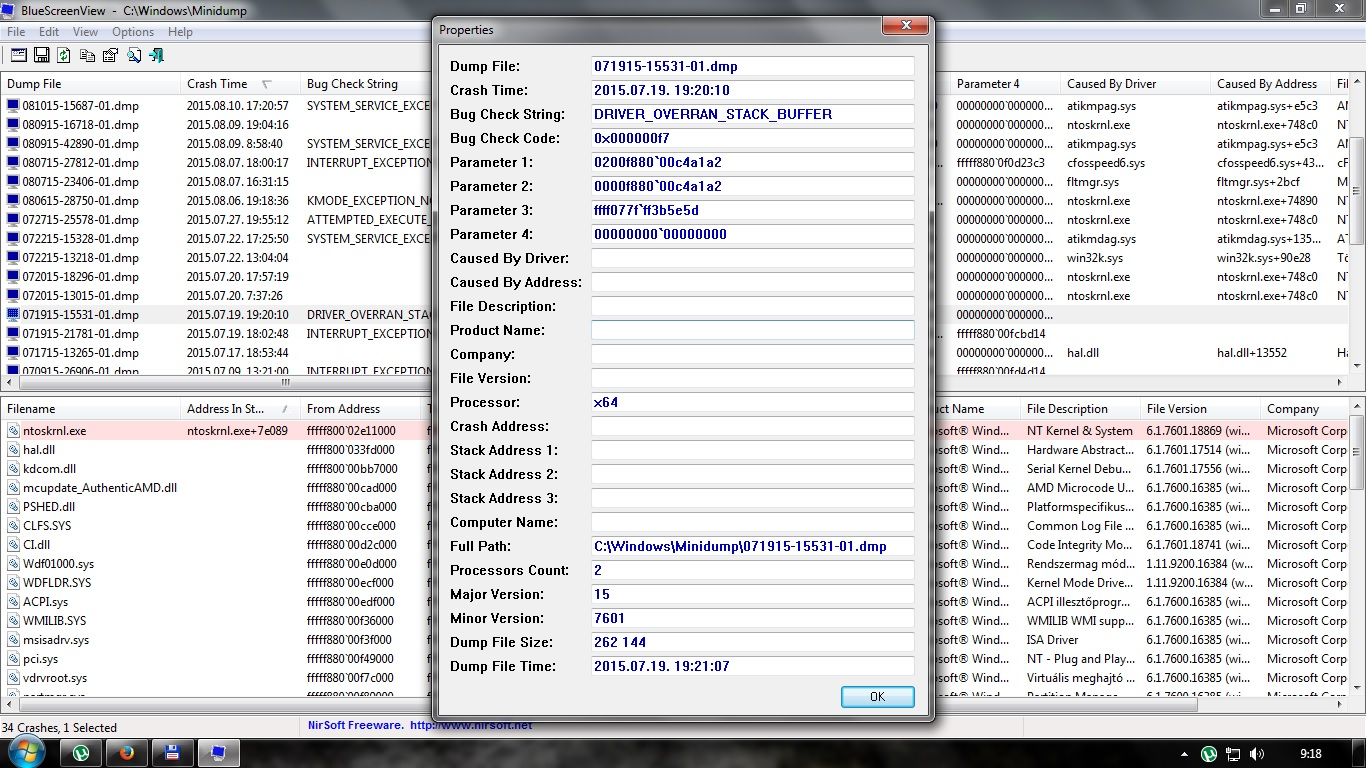Sort lower pane by Filename column
1372x768 pixels.
pos(91,409)
